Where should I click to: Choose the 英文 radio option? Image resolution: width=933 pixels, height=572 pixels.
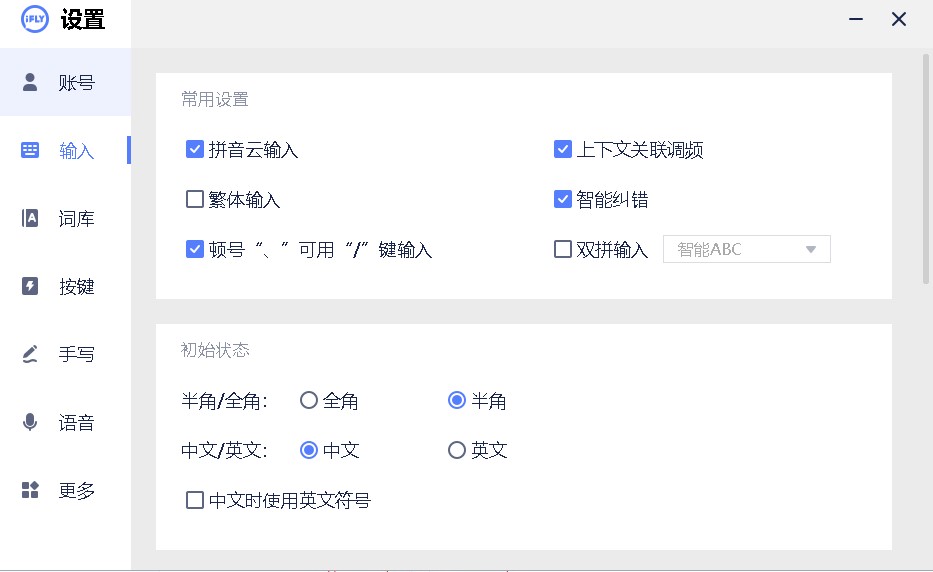click(457, 450)
